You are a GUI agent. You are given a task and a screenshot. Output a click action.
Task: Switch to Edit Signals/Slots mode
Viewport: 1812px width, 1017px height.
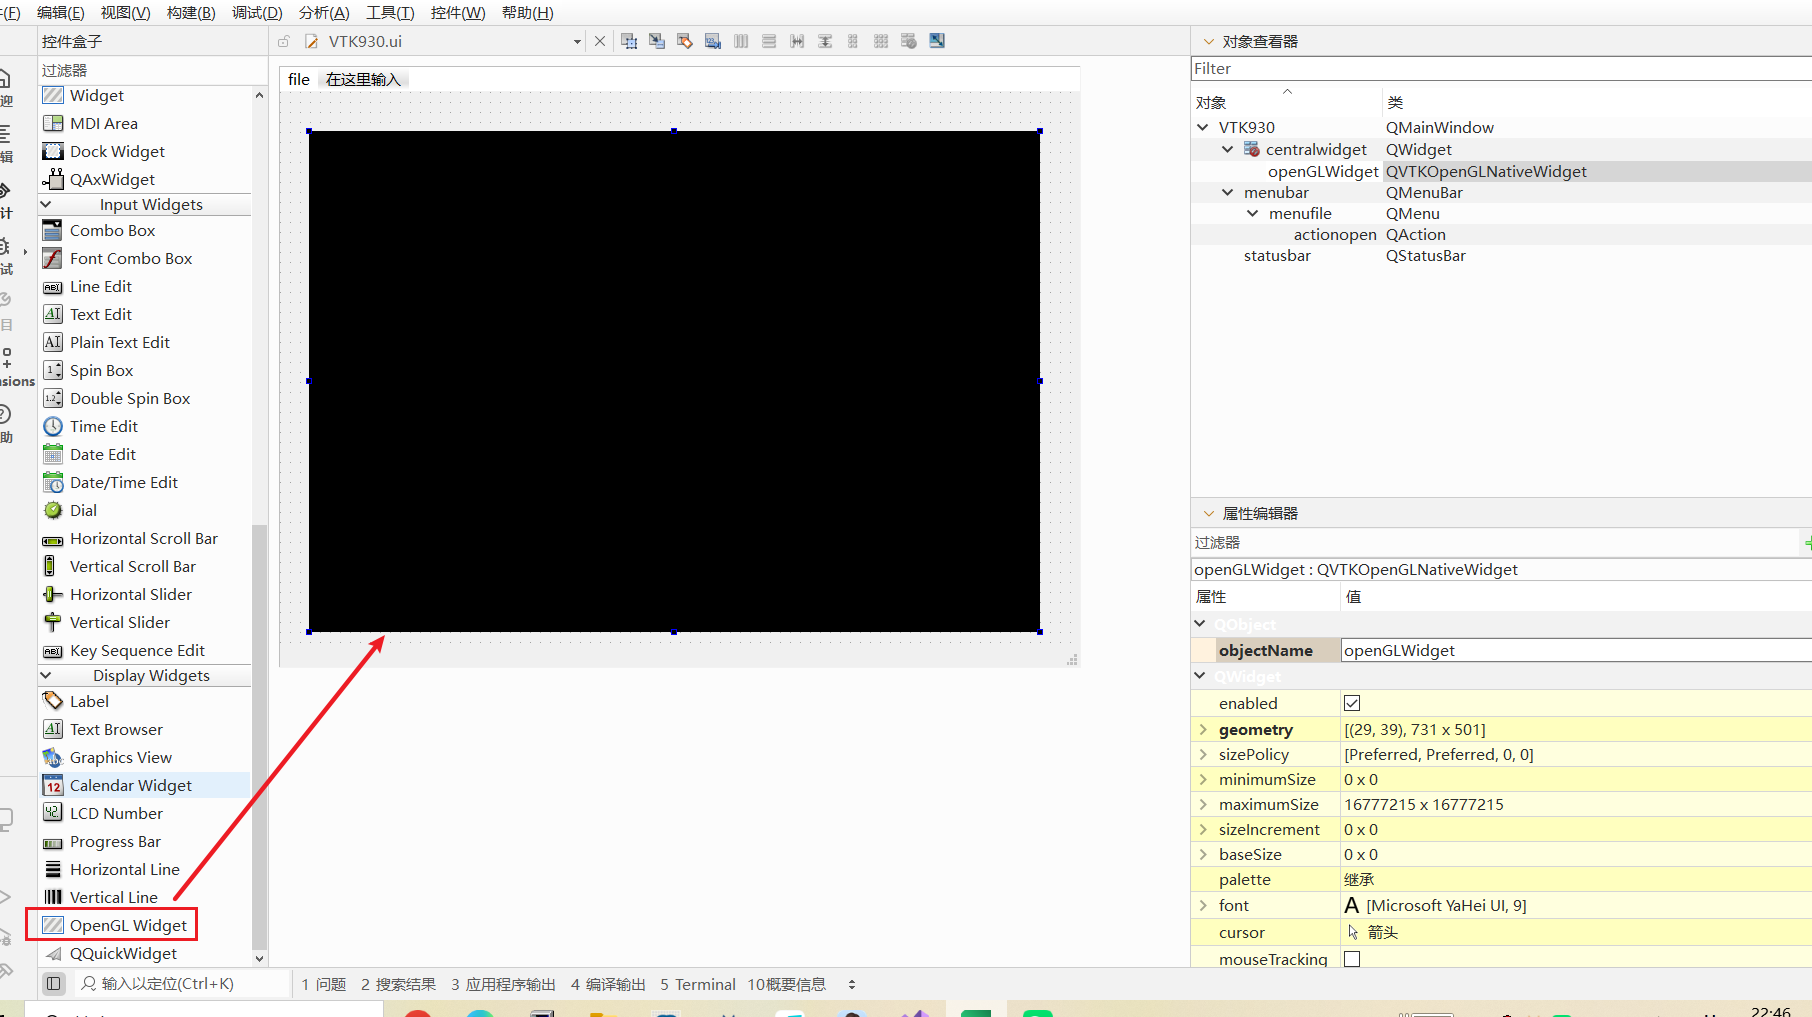[x=657, y=41]
